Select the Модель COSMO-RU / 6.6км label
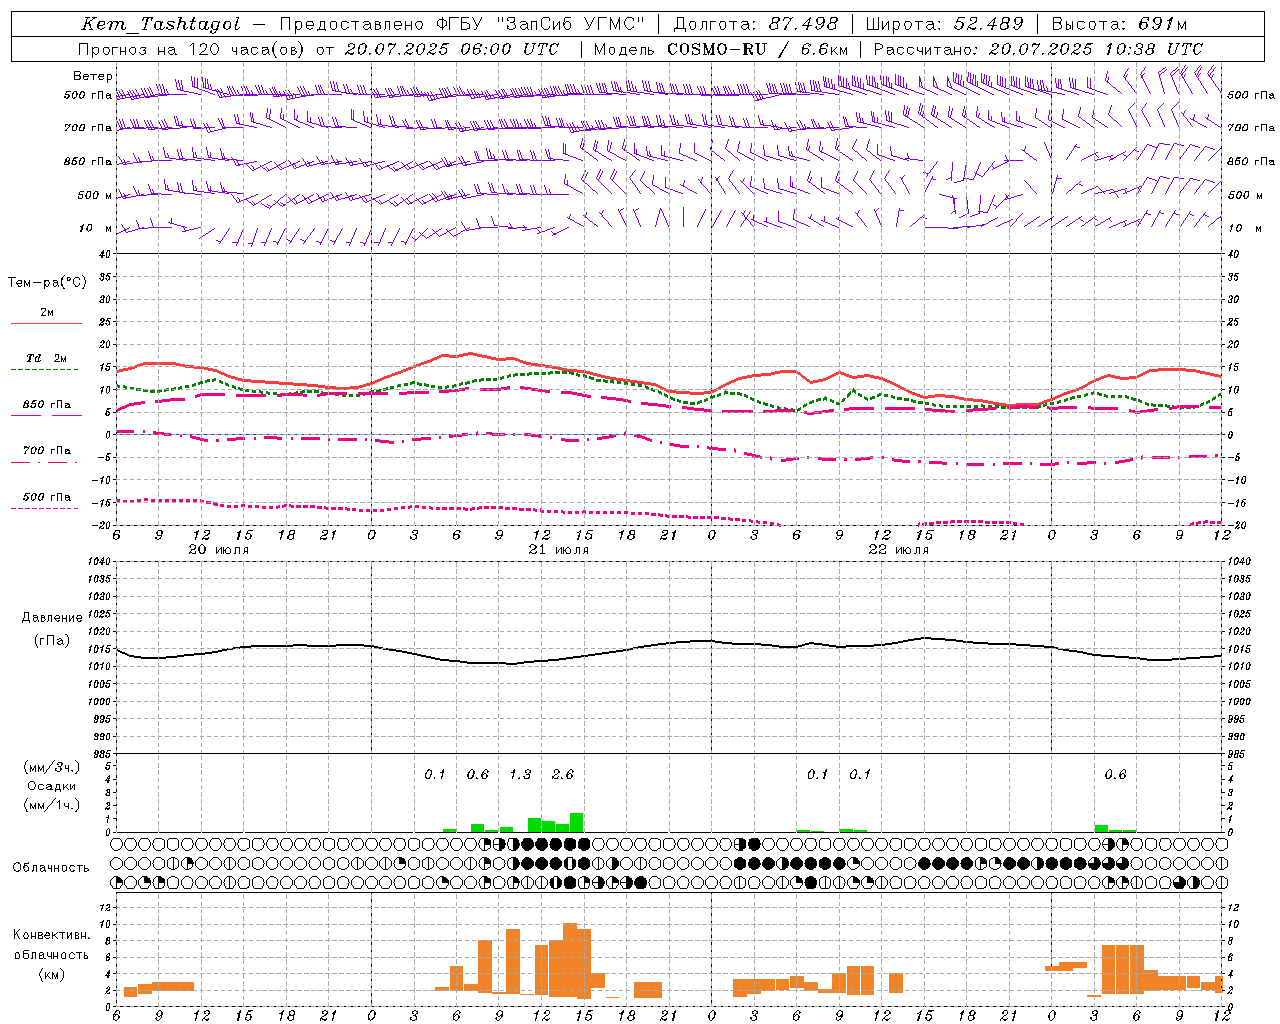Image resolution: width=1280 pixels, height=1024 pixels. point(721,49)
